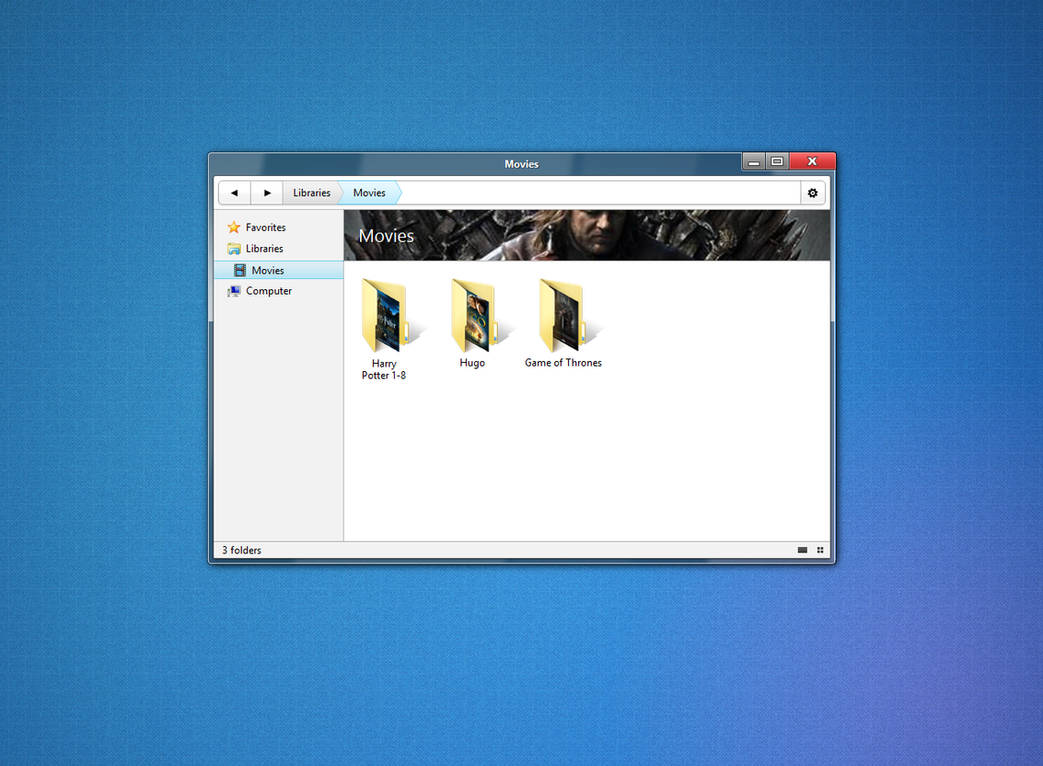Switch to large icons grid view
1043x766 pixels.
[820, 550]
